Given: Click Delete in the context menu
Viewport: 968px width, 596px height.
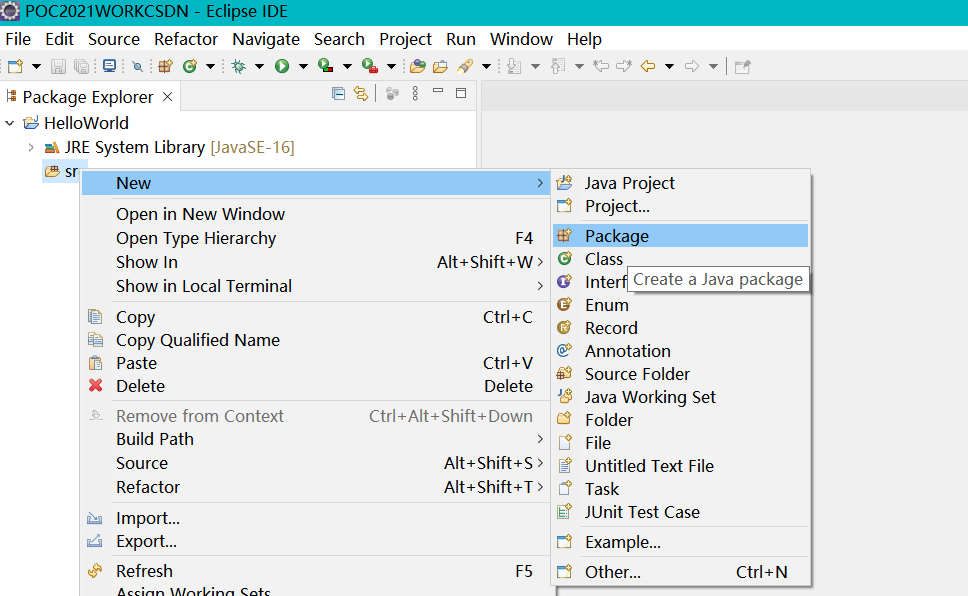Looking at the screenshot, I should click(315, 386).
